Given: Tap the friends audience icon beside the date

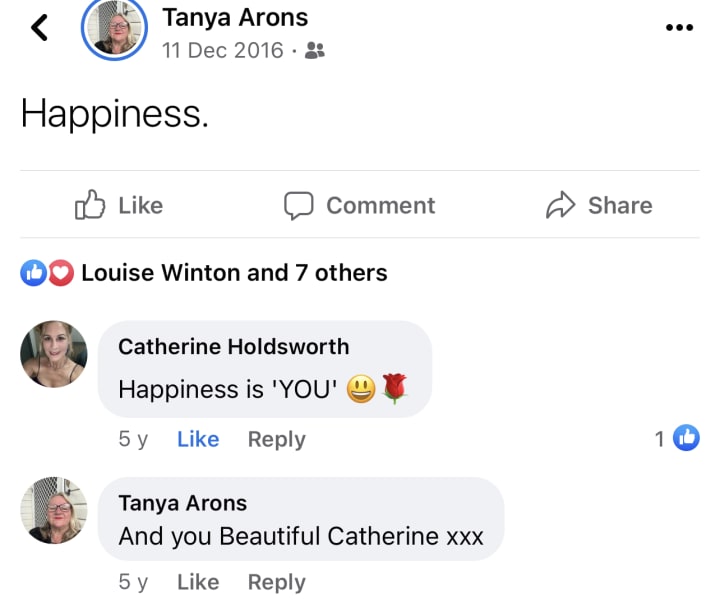Looking at the screenshot, I should pos(314,51).
